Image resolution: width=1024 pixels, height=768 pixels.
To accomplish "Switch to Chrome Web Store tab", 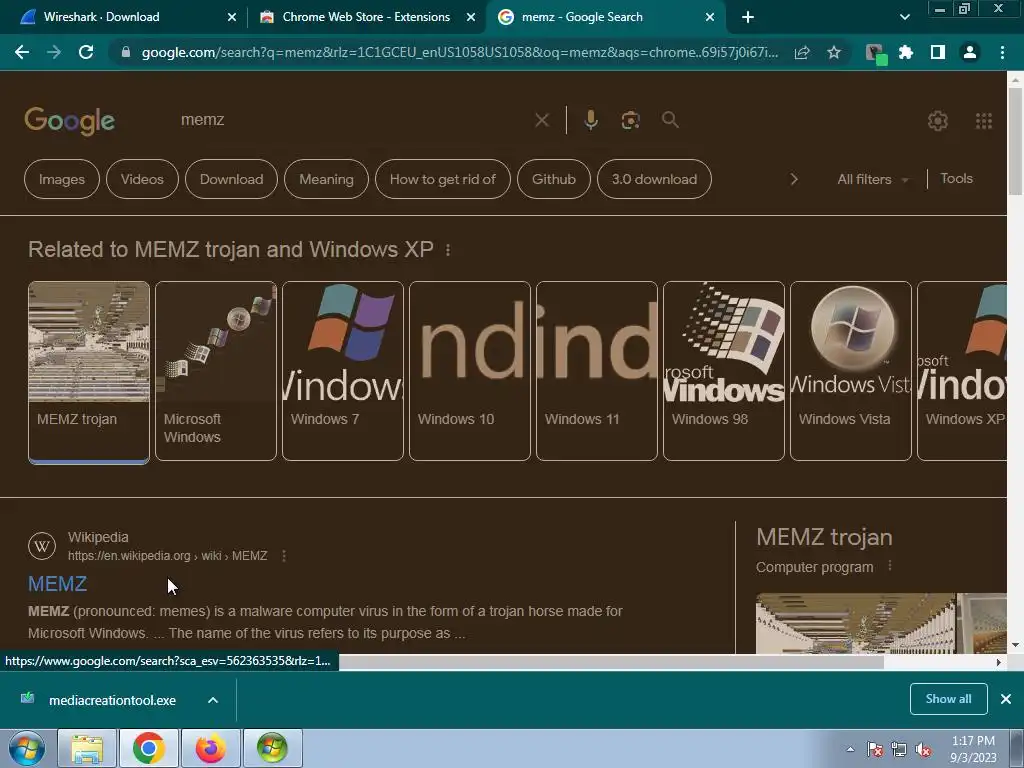I will [x=365, y=17].
